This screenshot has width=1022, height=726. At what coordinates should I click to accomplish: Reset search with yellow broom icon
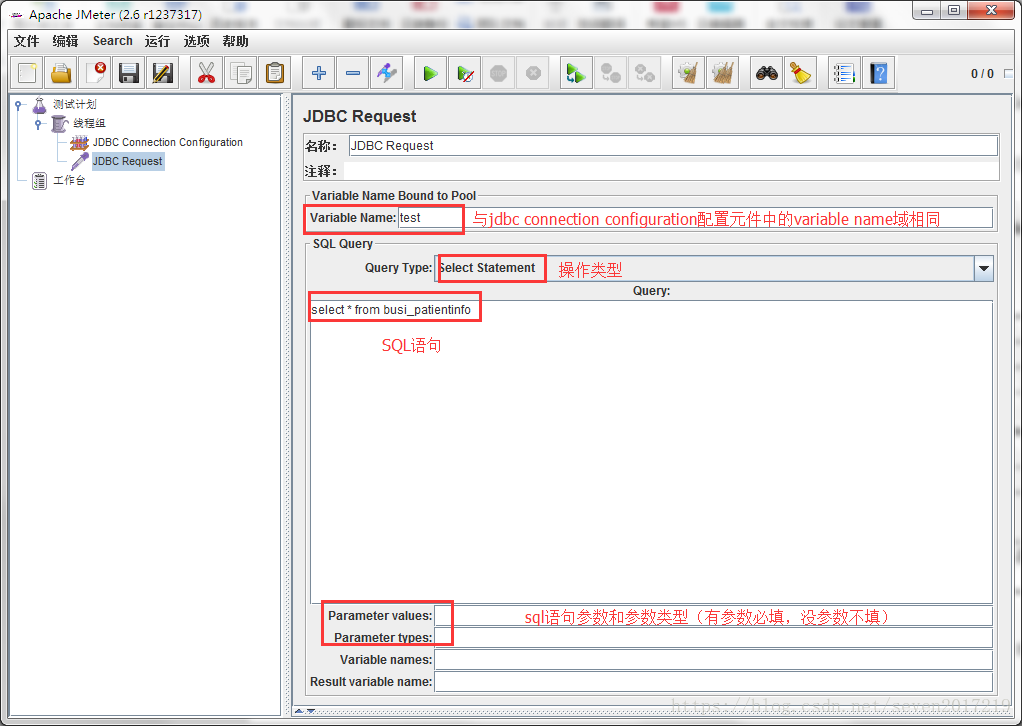(x=800, y=73)
